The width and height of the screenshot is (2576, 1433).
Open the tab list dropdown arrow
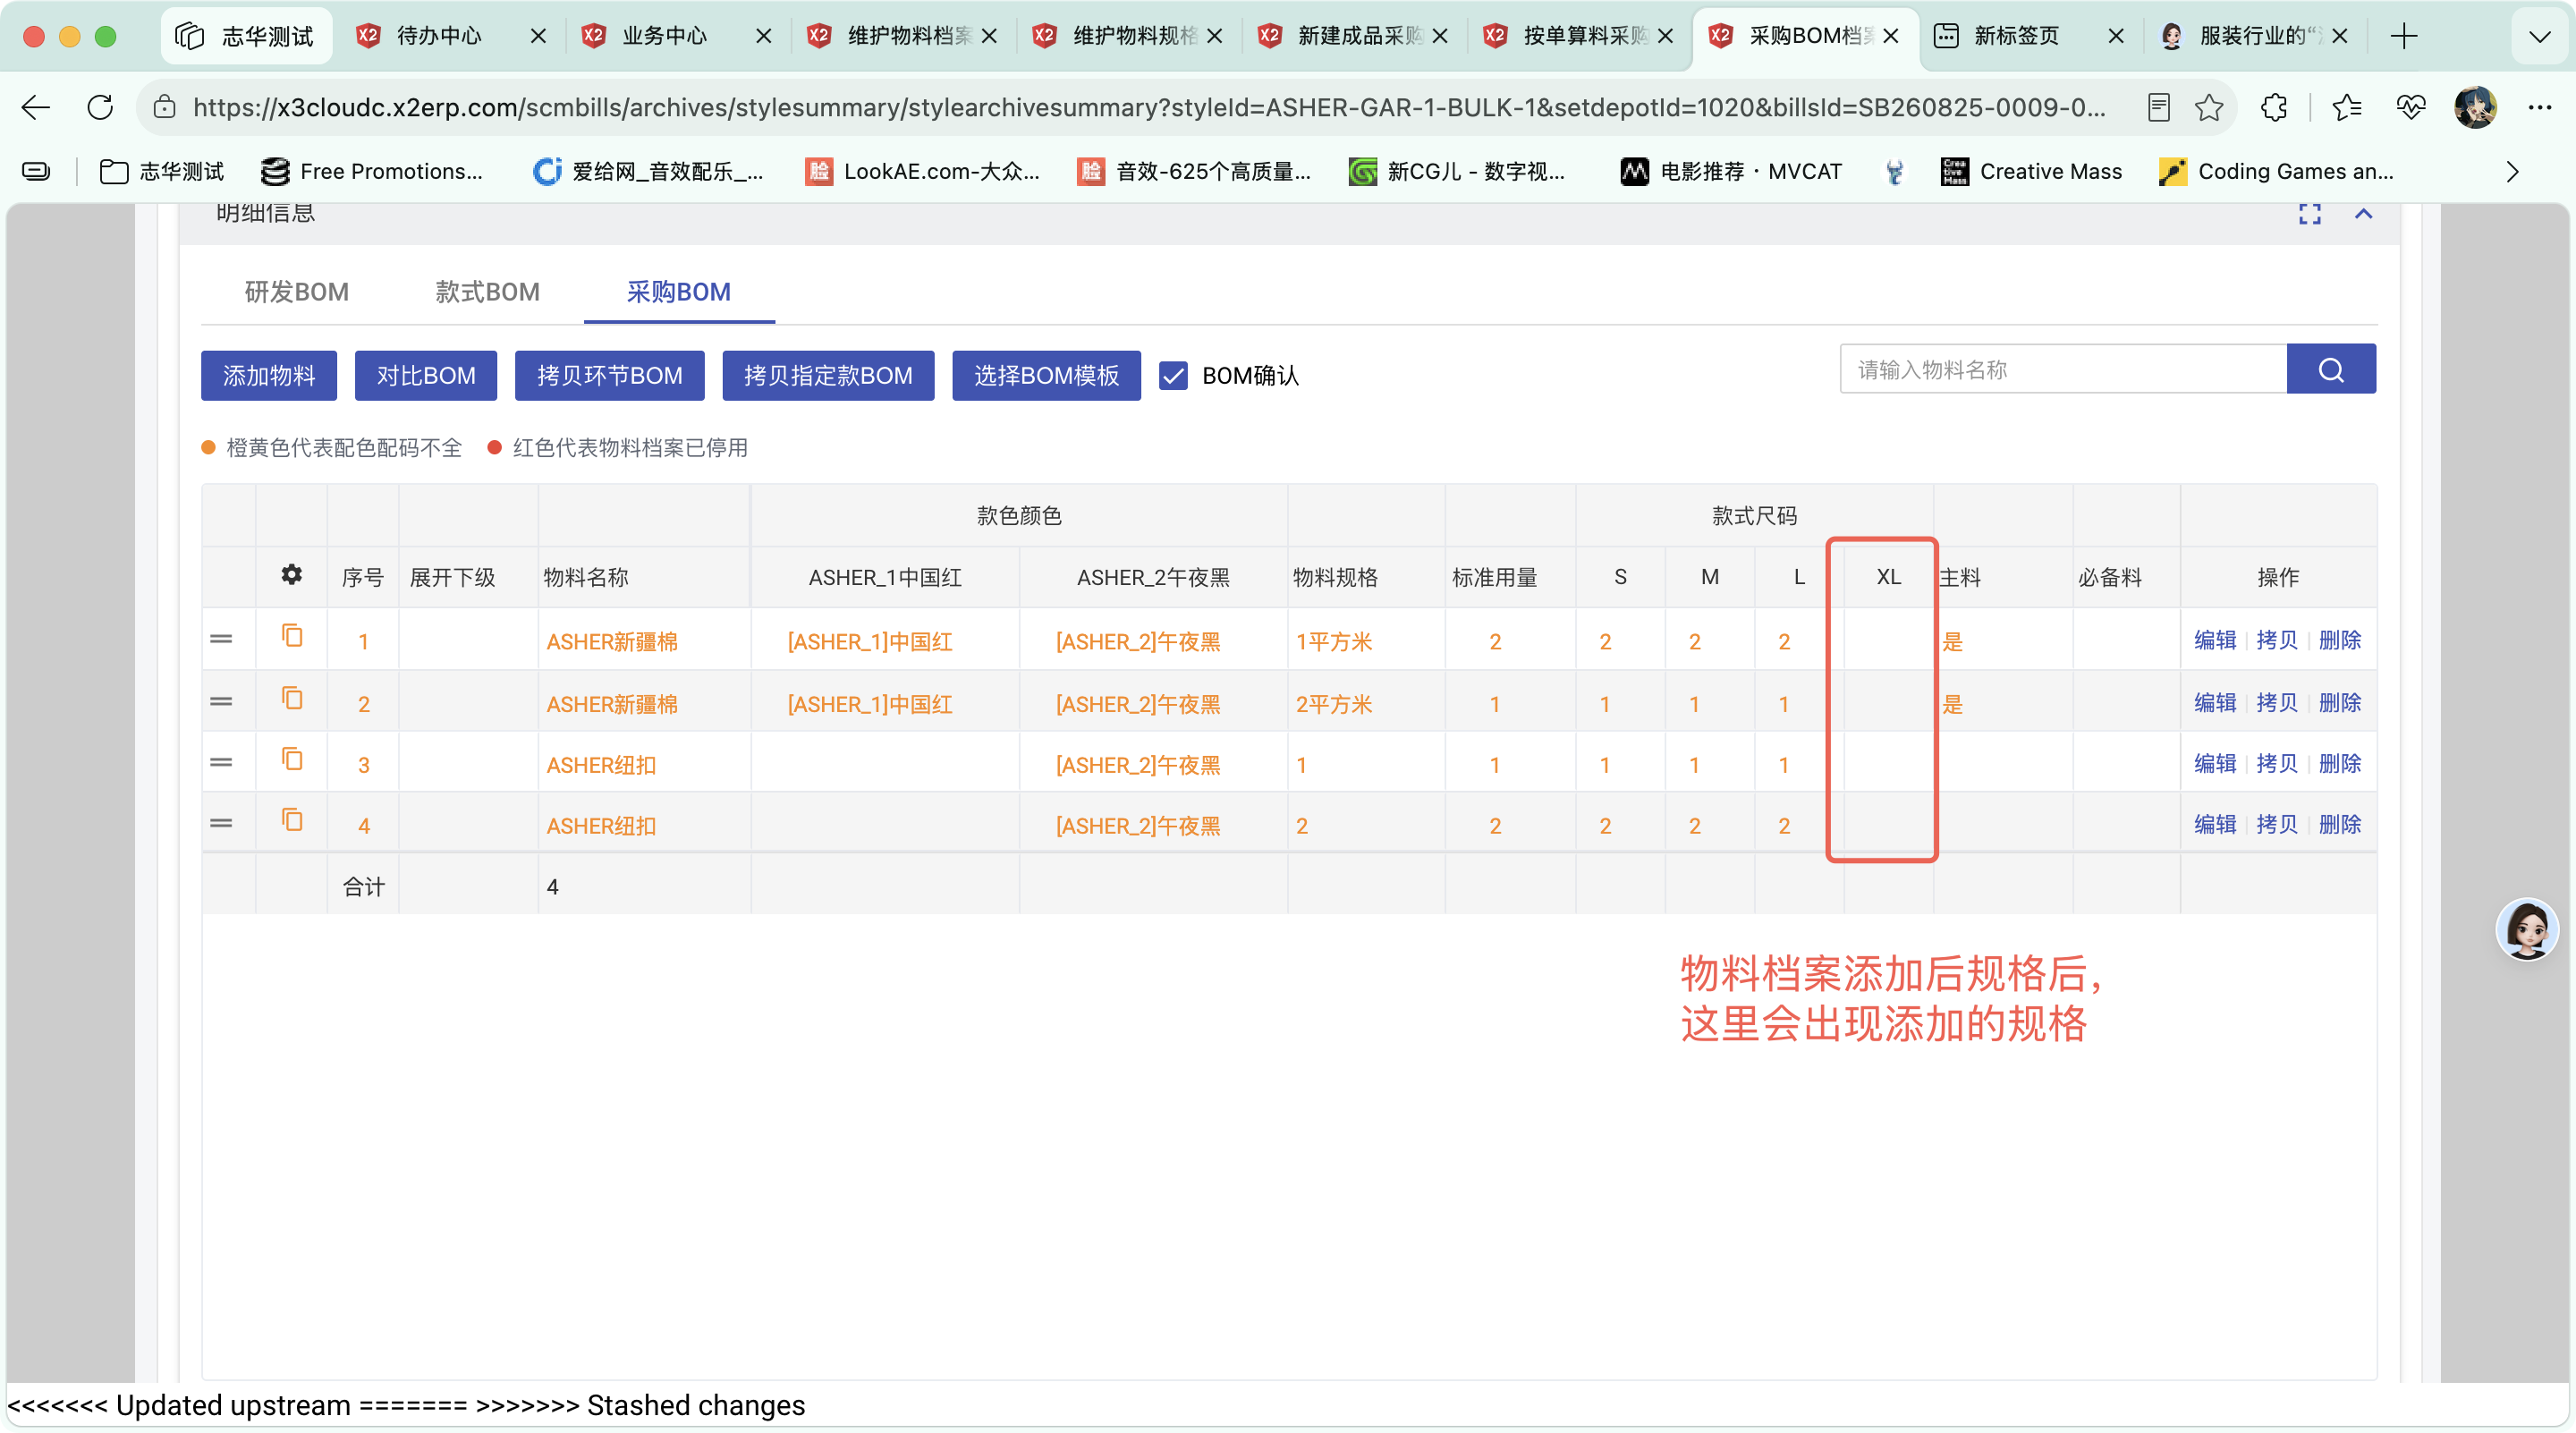point(2539,37)
